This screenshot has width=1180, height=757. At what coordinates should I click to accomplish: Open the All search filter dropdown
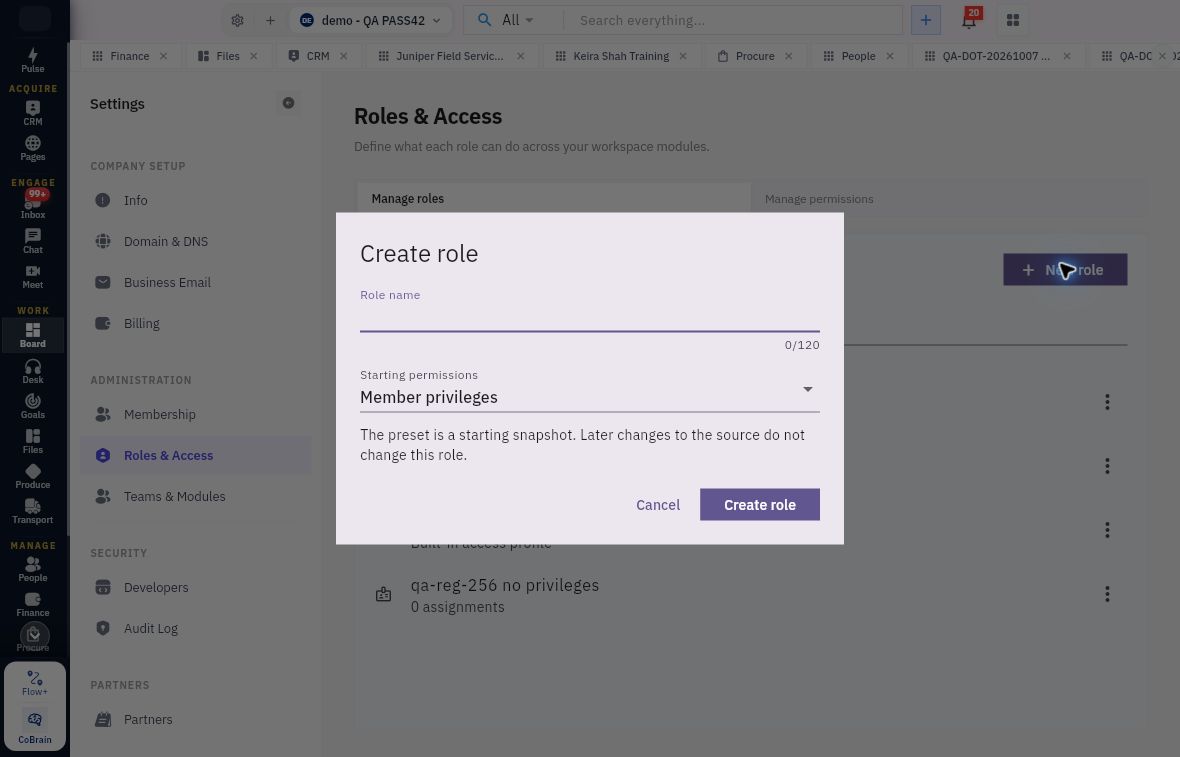tap(518, 20)
